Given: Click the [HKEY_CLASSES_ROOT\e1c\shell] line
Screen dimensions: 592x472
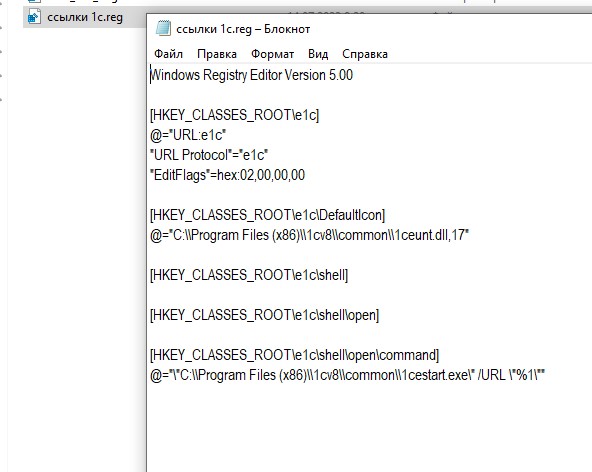Looking at the screenshot, I should 249,275.
